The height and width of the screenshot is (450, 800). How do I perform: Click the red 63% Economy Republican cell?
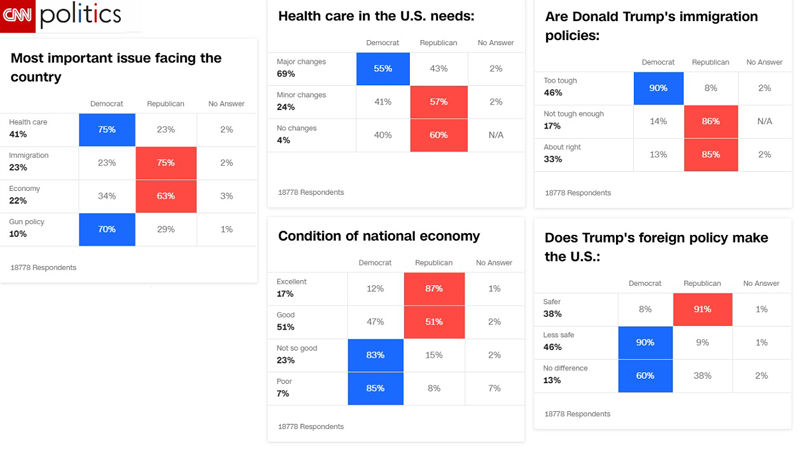pos(165,198)
